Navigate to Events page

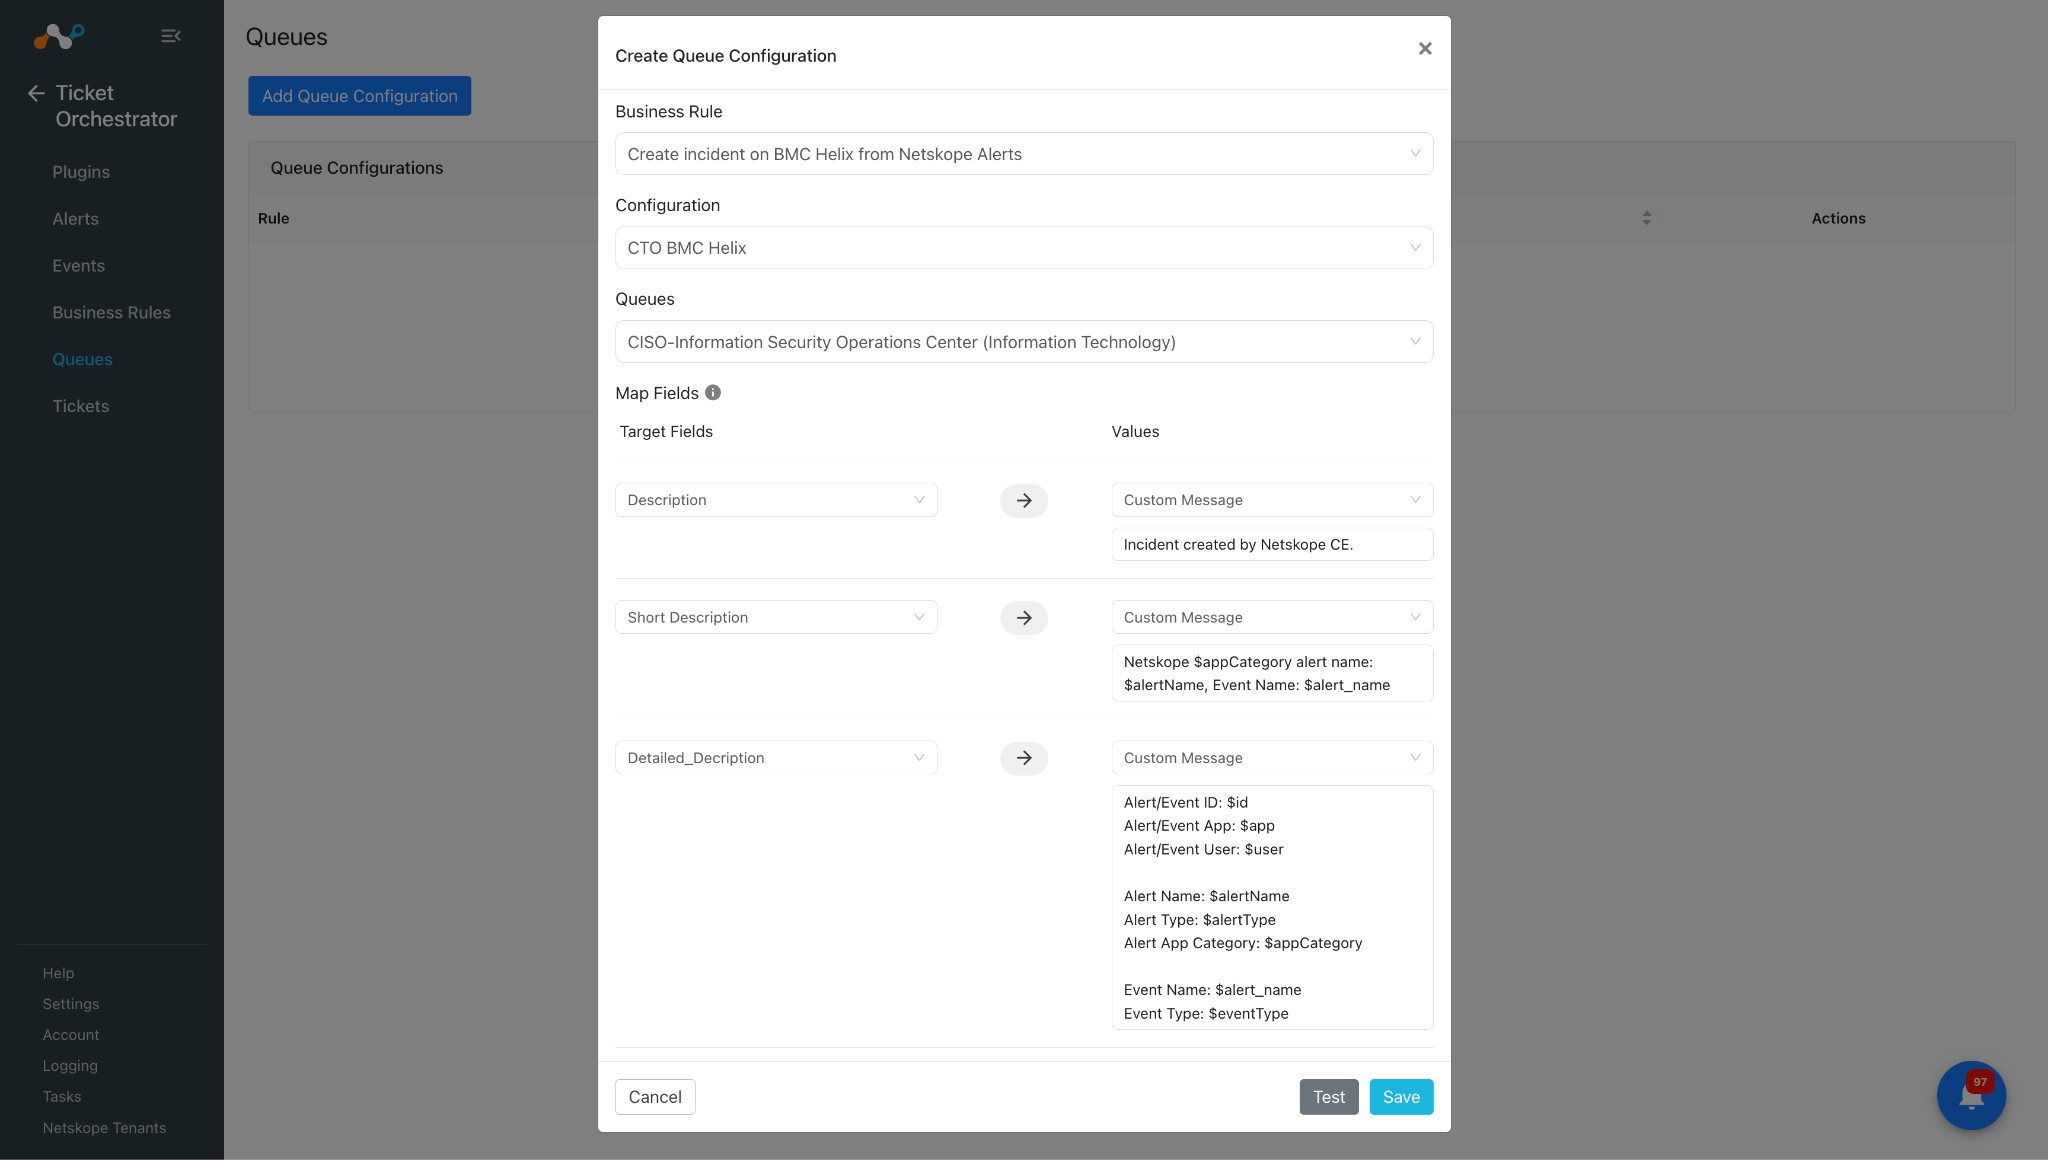point(79,266)
